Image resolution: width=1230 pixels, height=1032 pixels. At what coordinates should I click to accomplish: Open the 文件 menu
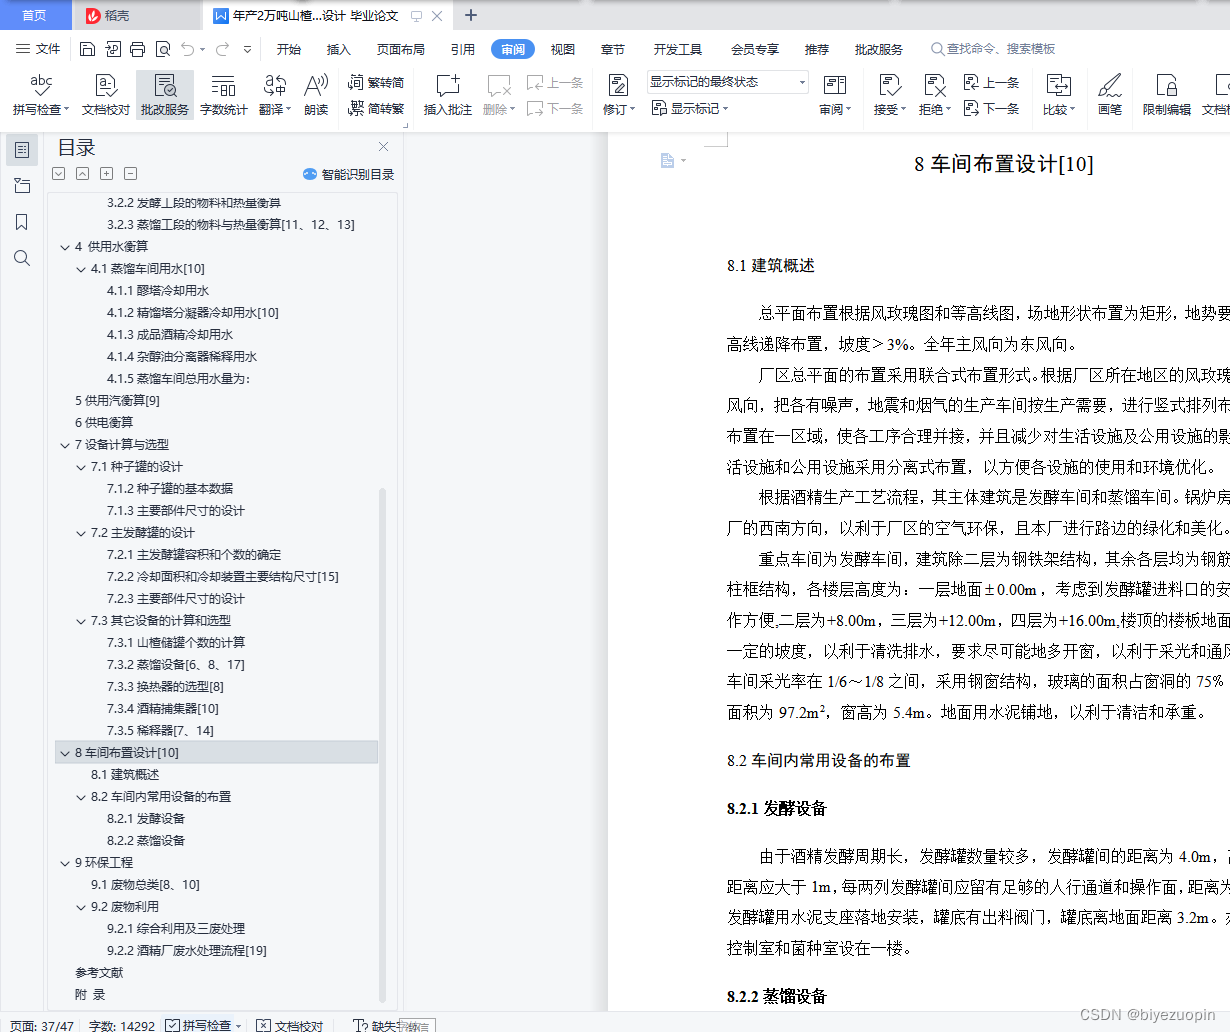pyautogui.click(x=38, y=49)
